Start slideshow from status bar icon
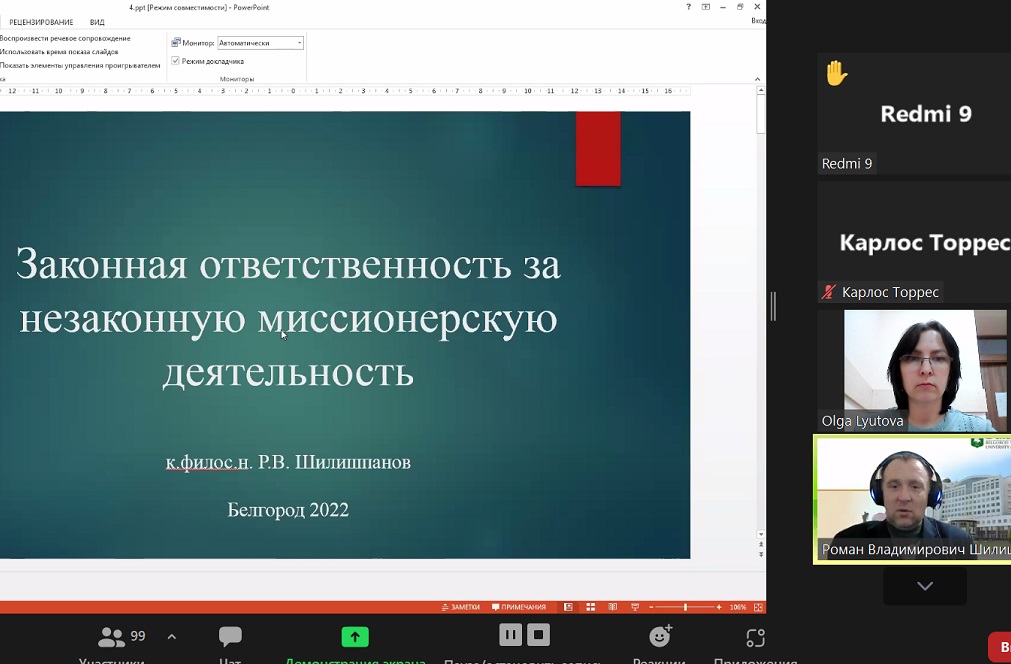This screenshot has width=1011, height=664. [634, 607]
